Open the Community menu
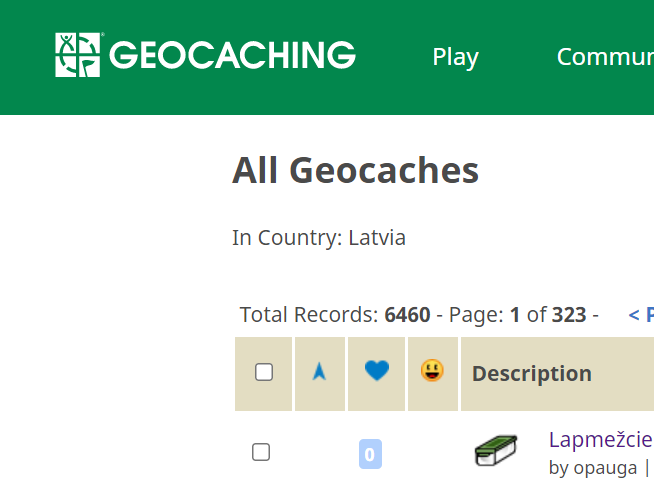Viewport: 654px width, 489px height. tap(604, 57)
